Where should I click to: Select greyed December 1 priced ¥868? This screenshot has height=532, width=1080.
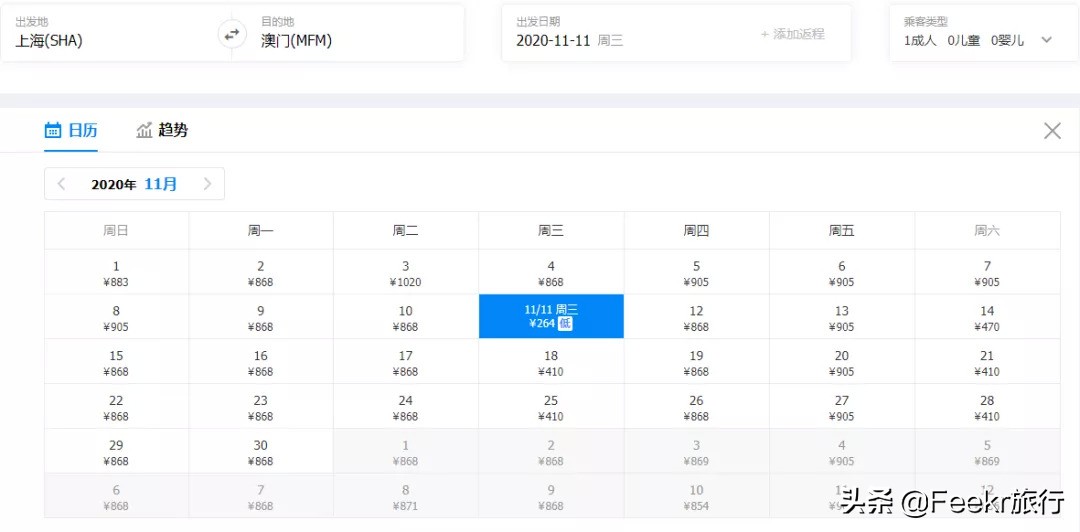coord(406,451)
